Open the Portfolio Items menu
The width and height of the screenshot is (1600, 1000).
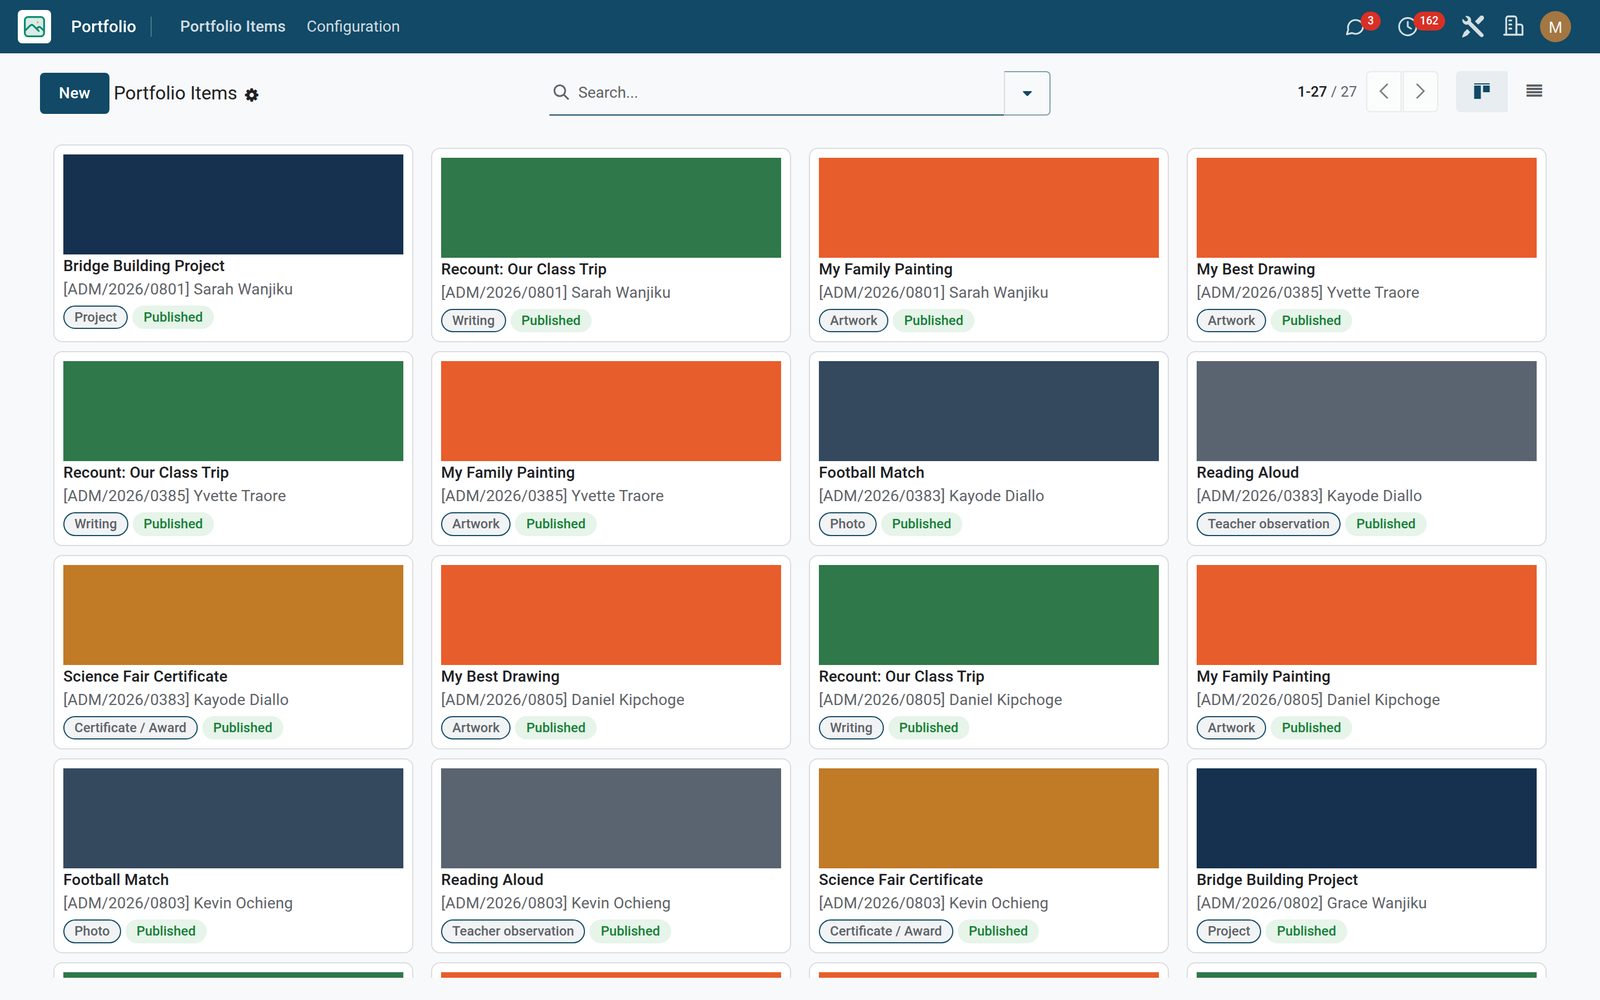(x=232, y=27)
